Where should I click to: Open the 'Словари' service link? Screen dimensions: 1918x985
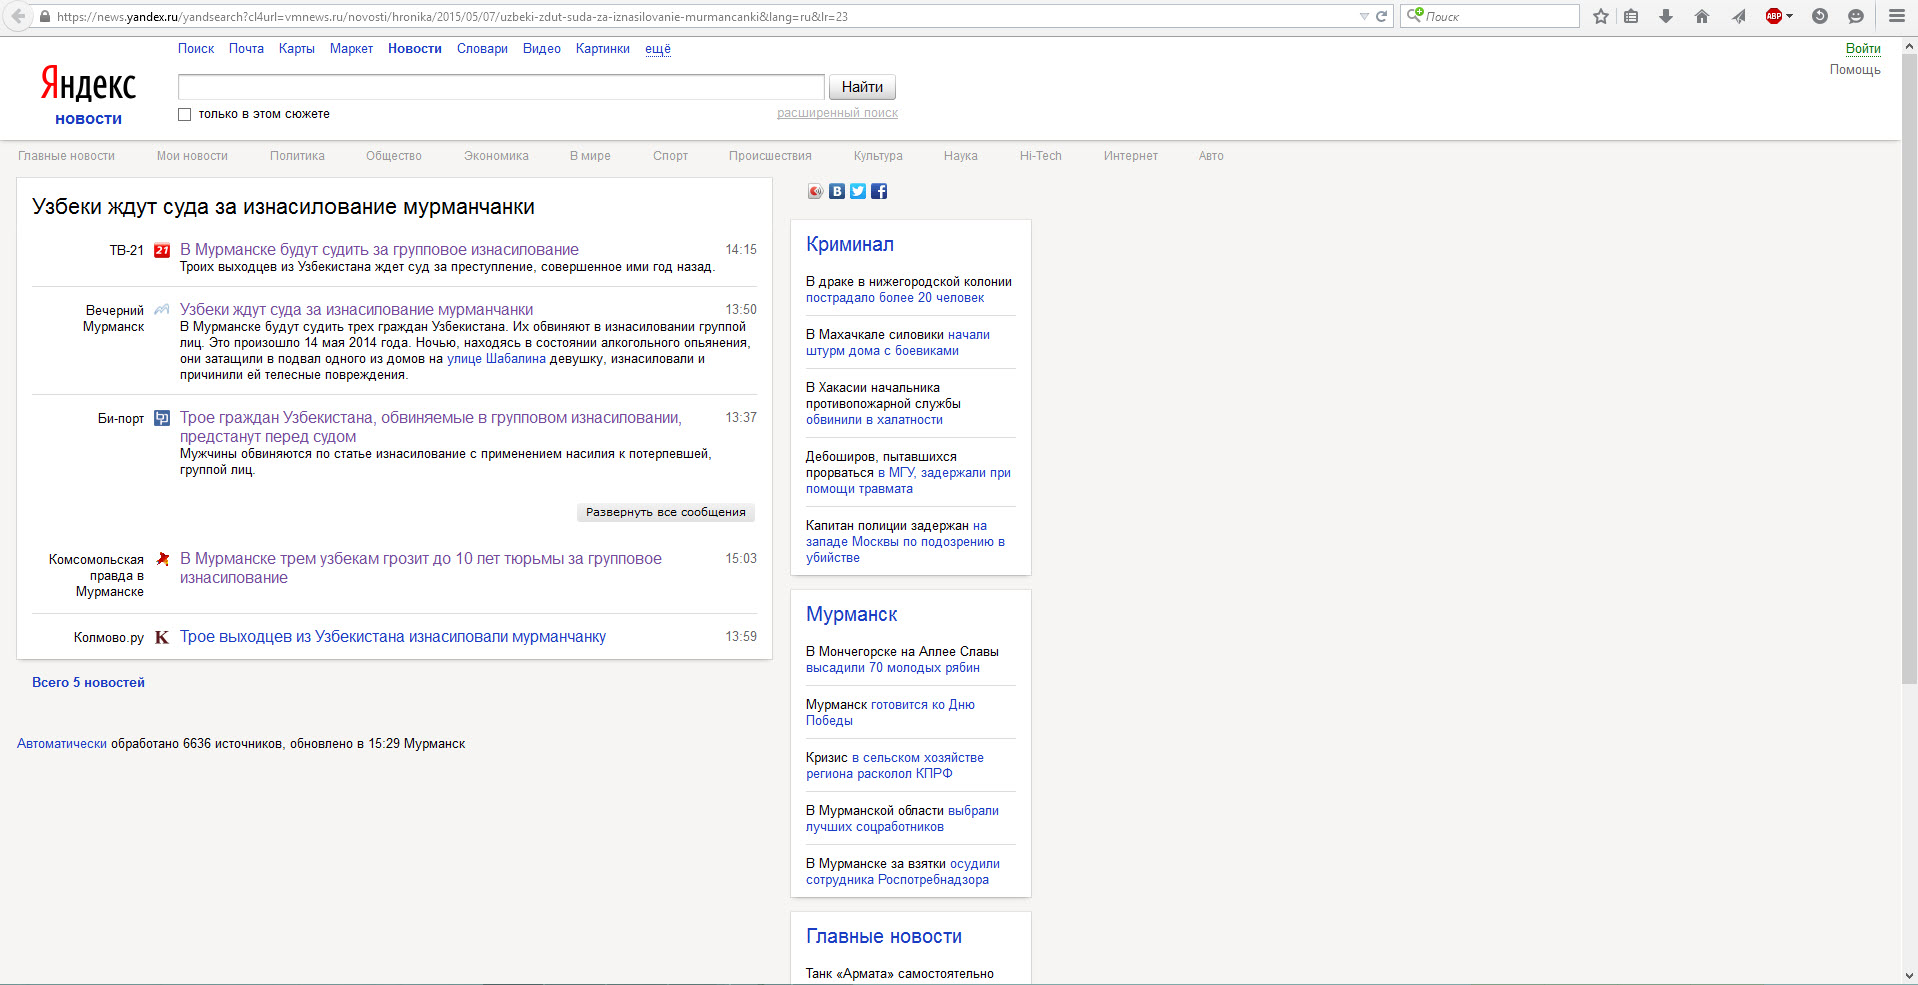[482, 49]
